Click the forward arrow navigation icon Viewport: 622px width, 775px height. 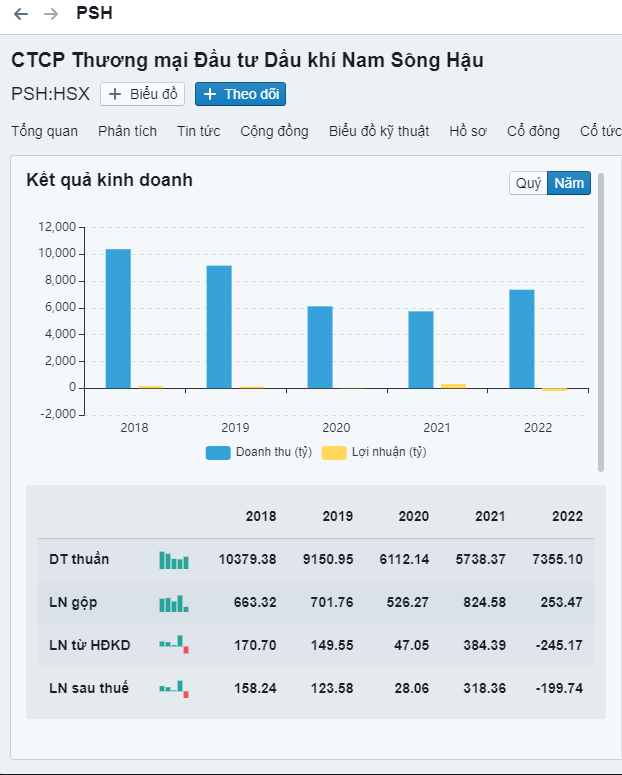coord(51,14)
